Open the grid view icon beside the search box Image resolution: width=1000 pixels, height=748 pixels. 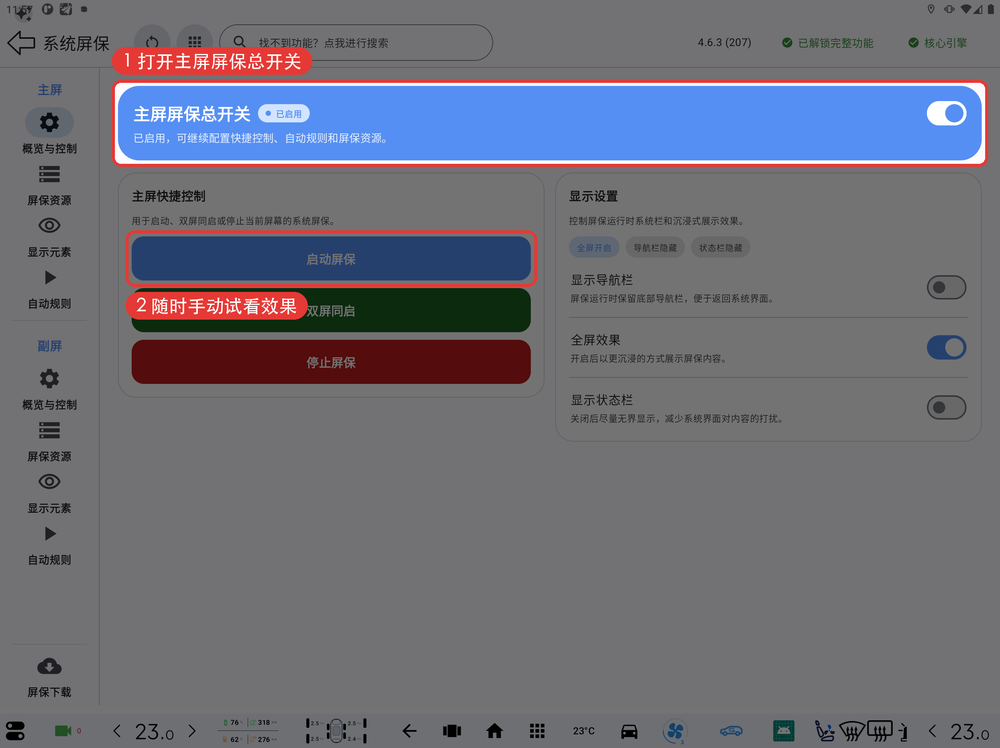195,43
